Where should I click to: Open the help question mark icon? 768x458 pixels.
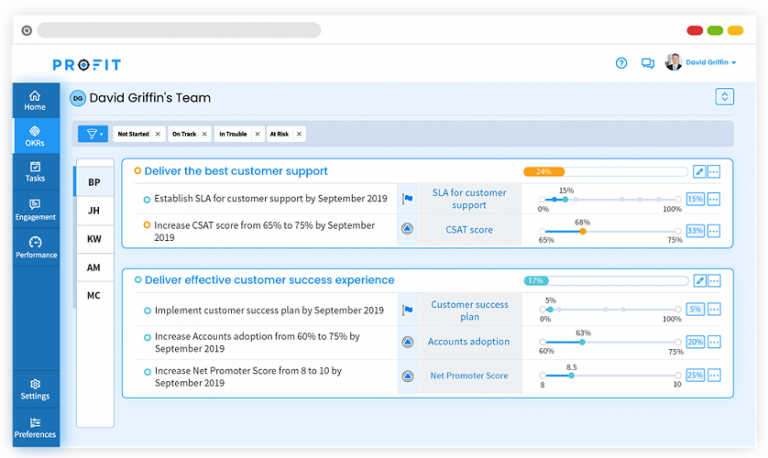(621, 63)
